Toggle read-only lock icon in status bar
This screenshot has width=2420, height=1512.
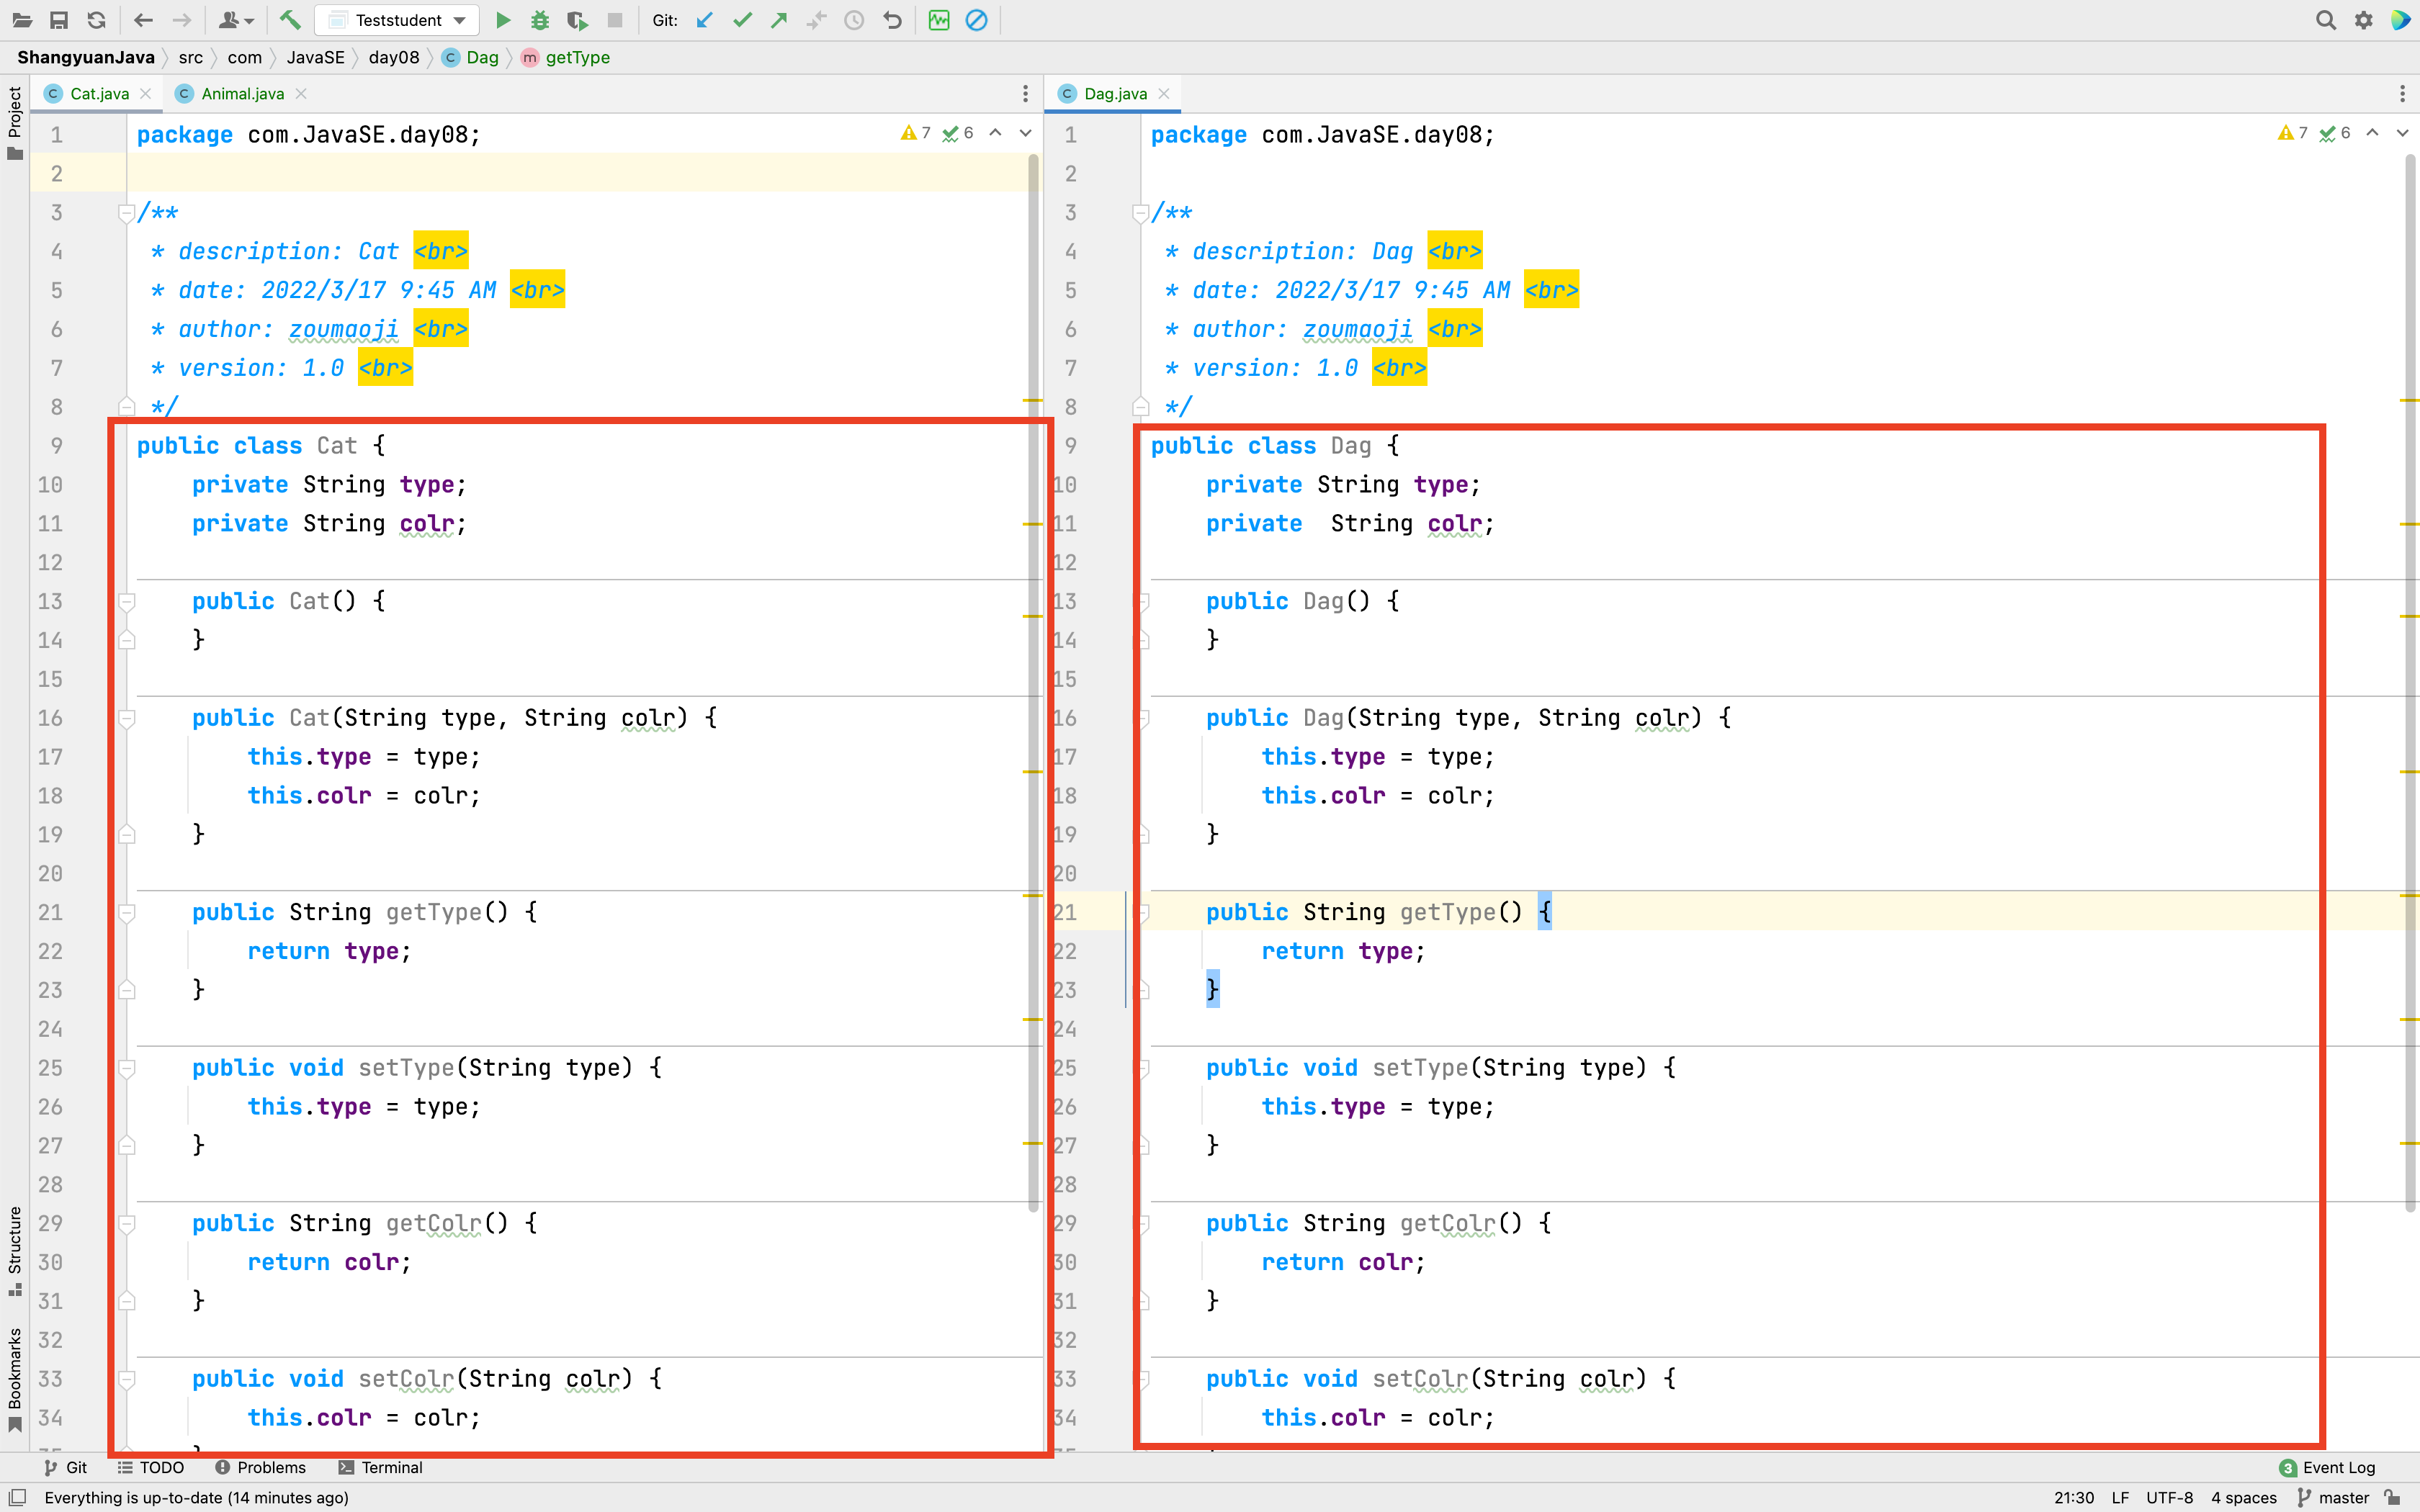(x=2392, y=1497)
